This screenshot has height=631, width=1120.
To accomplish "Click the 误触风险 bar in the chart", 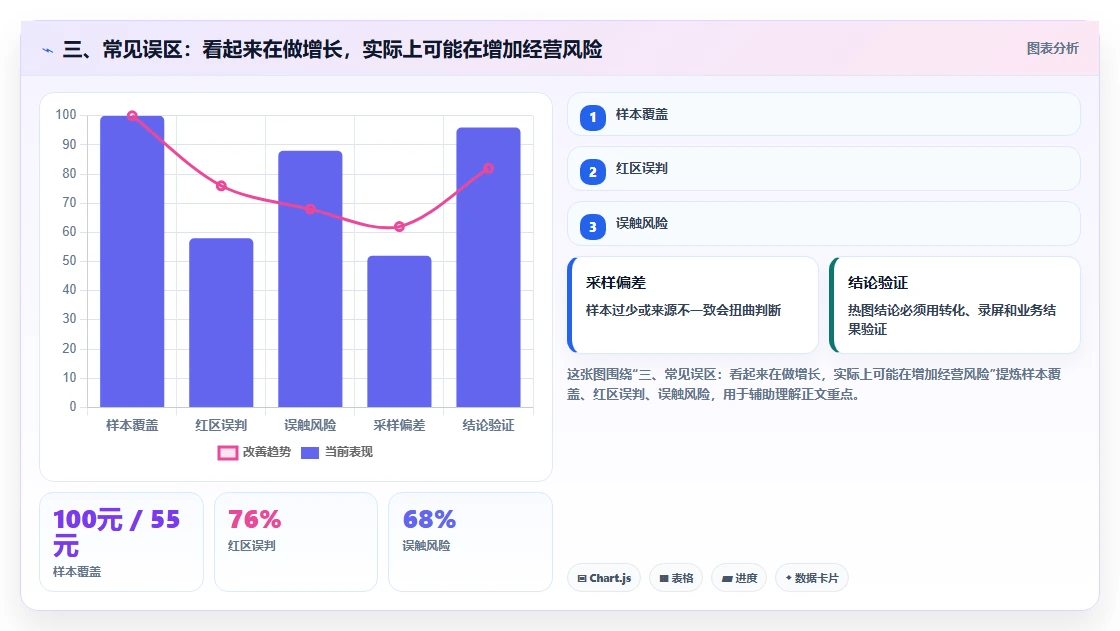I will tap(310, 279).
